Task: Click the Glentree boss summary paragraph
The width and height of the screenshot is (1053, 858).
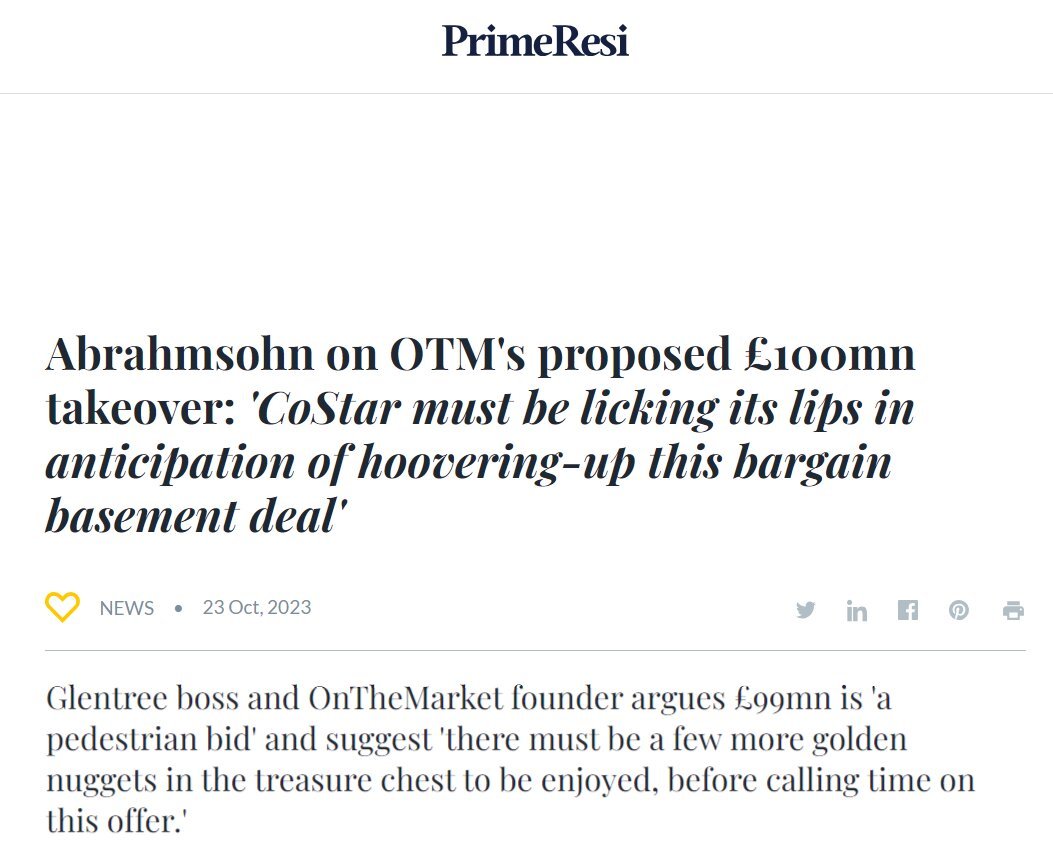Action: [510, 759]
